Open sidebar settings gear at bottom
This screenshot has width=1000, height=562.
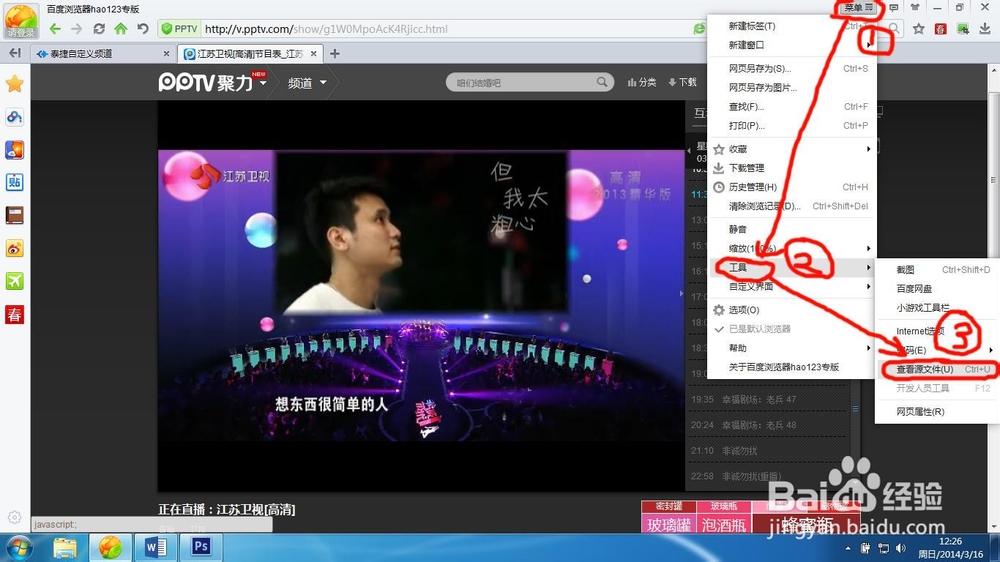[15, 517]
